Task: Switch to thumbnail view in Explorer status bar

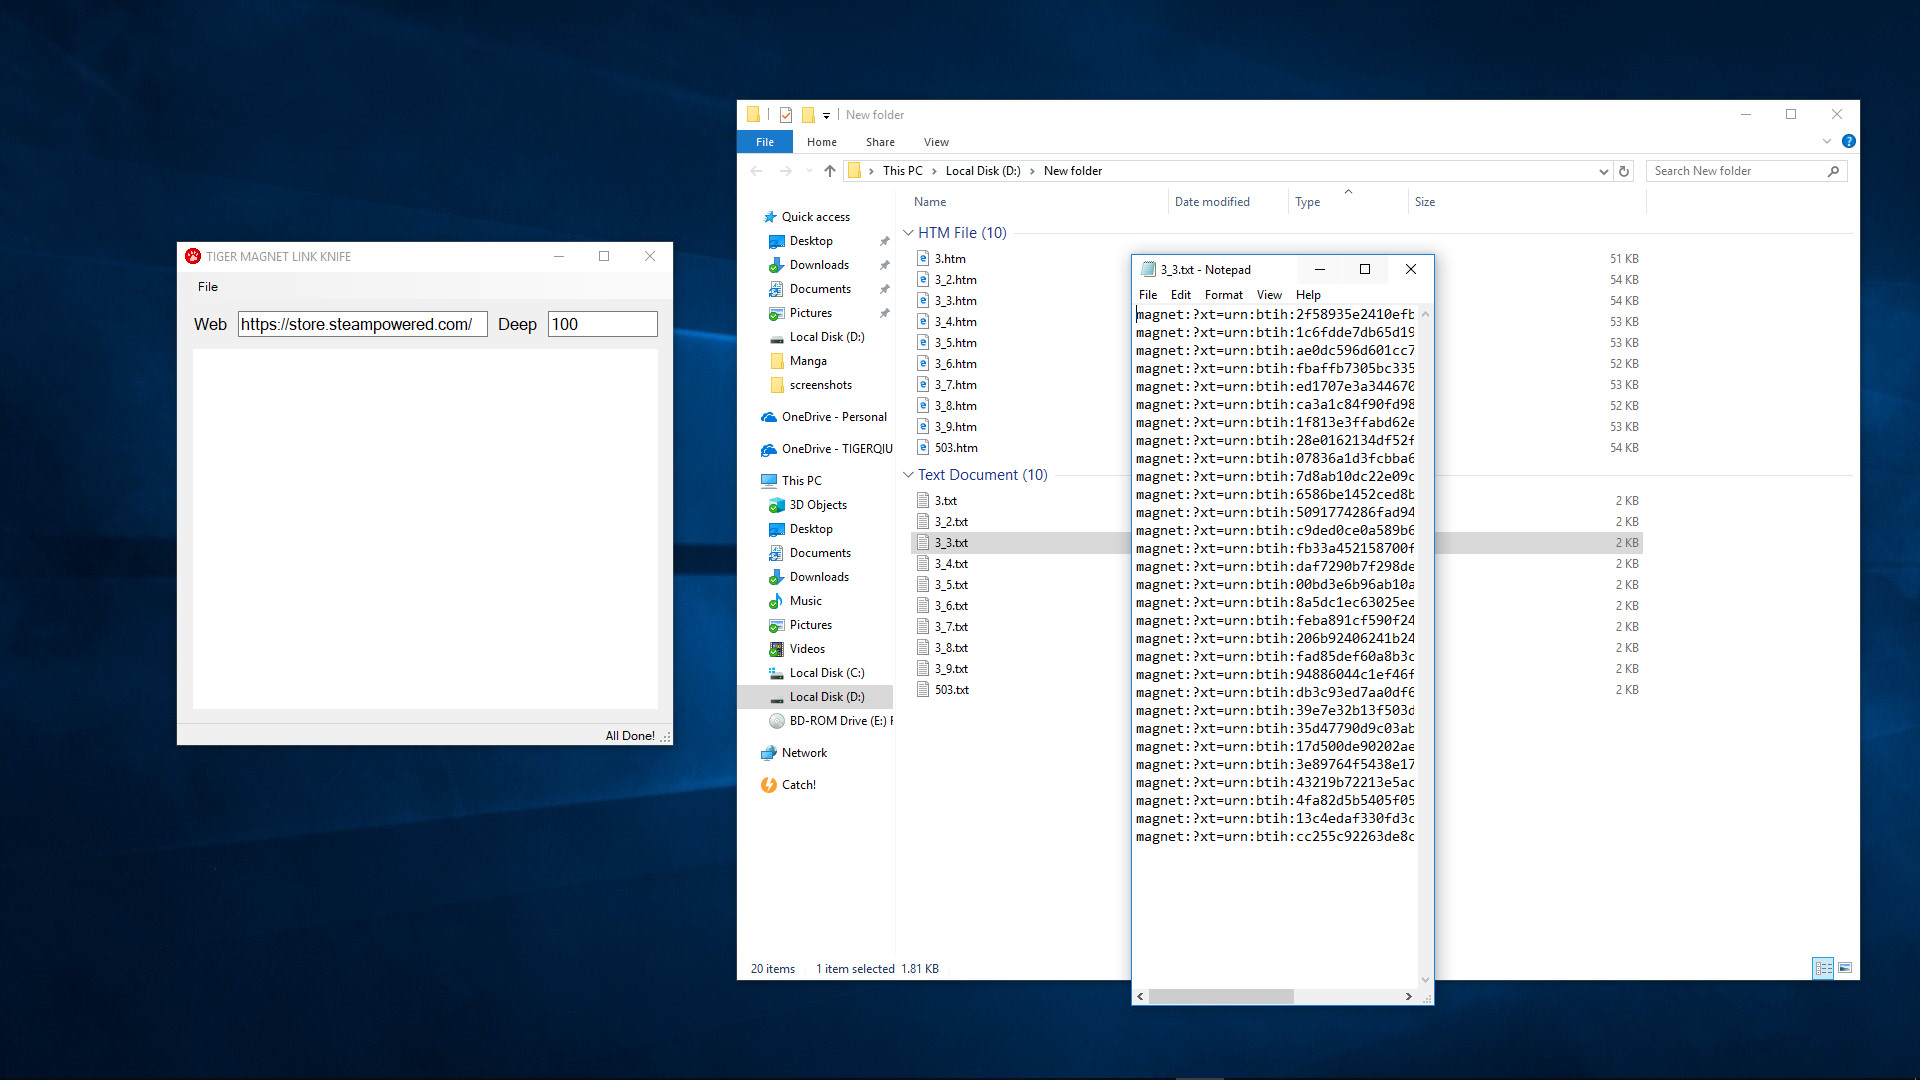Action: click(1845, 968)
